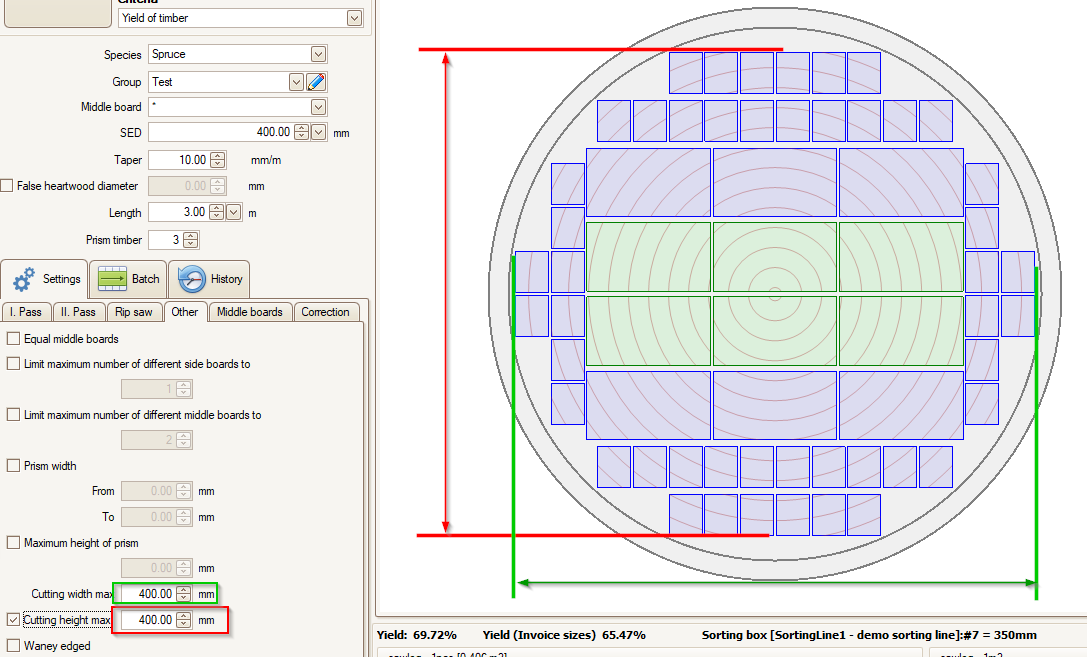
Task: Click the pencil edit icon beside Group
Action: (x=316, y=82)
